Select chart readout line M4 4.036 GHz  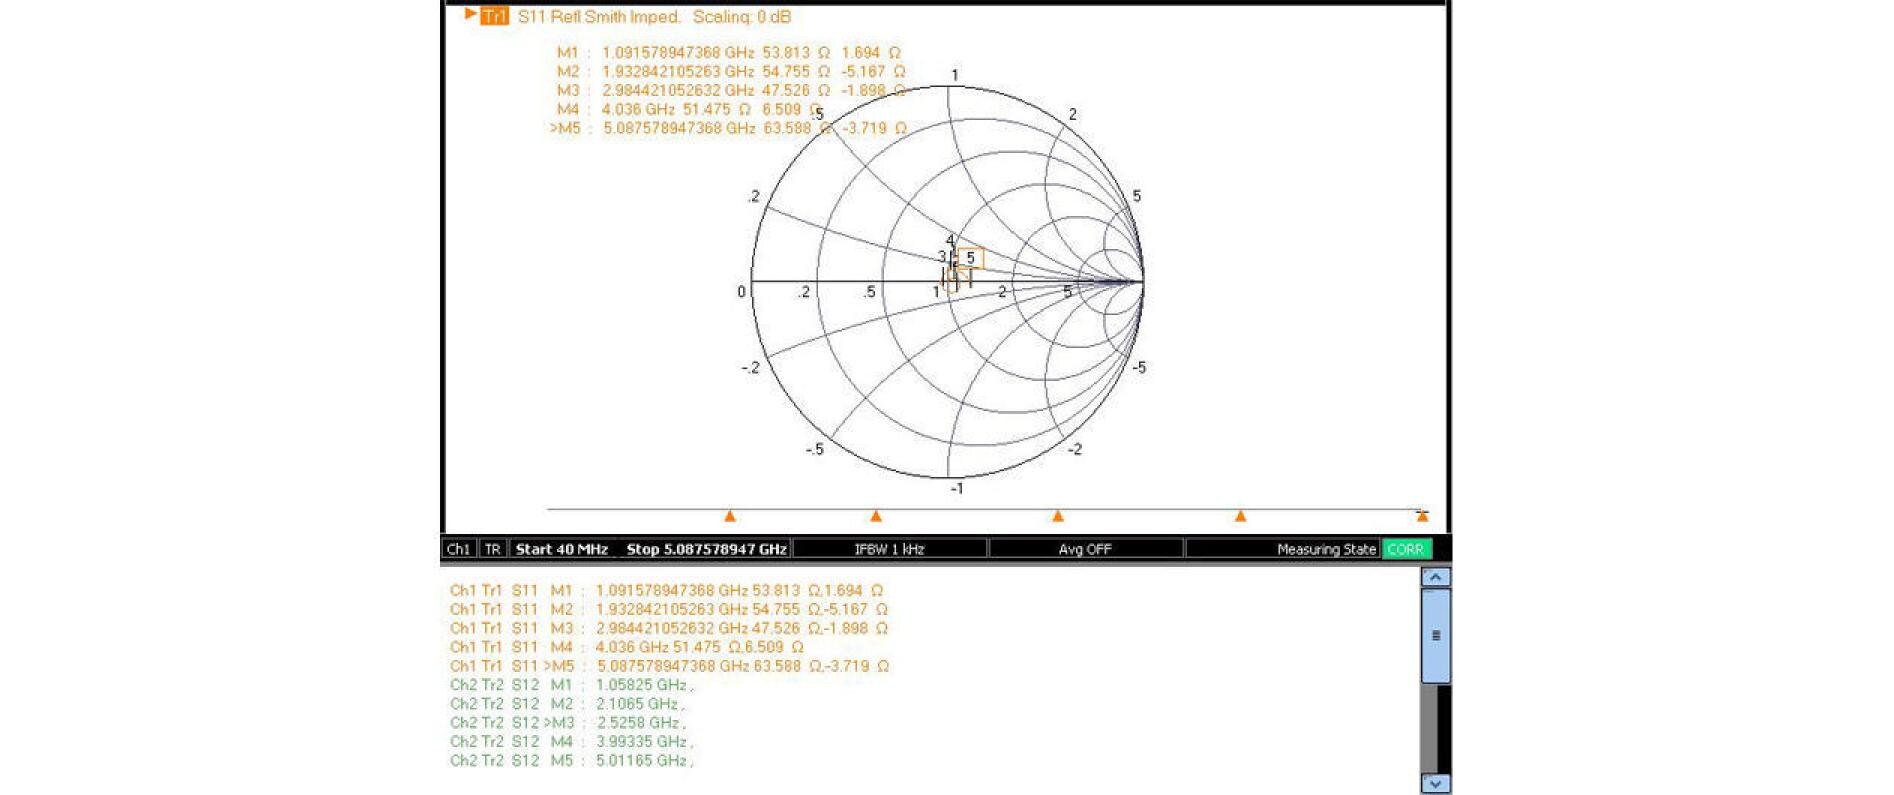[689, 110]
